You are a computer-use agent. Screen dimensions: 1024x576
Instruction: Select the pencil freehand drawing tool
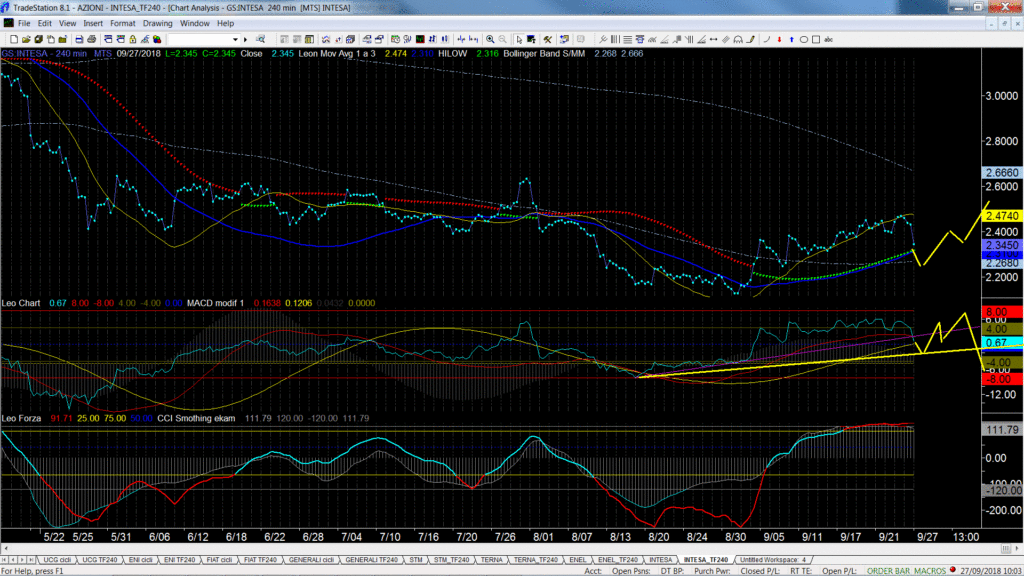point(751,40)
